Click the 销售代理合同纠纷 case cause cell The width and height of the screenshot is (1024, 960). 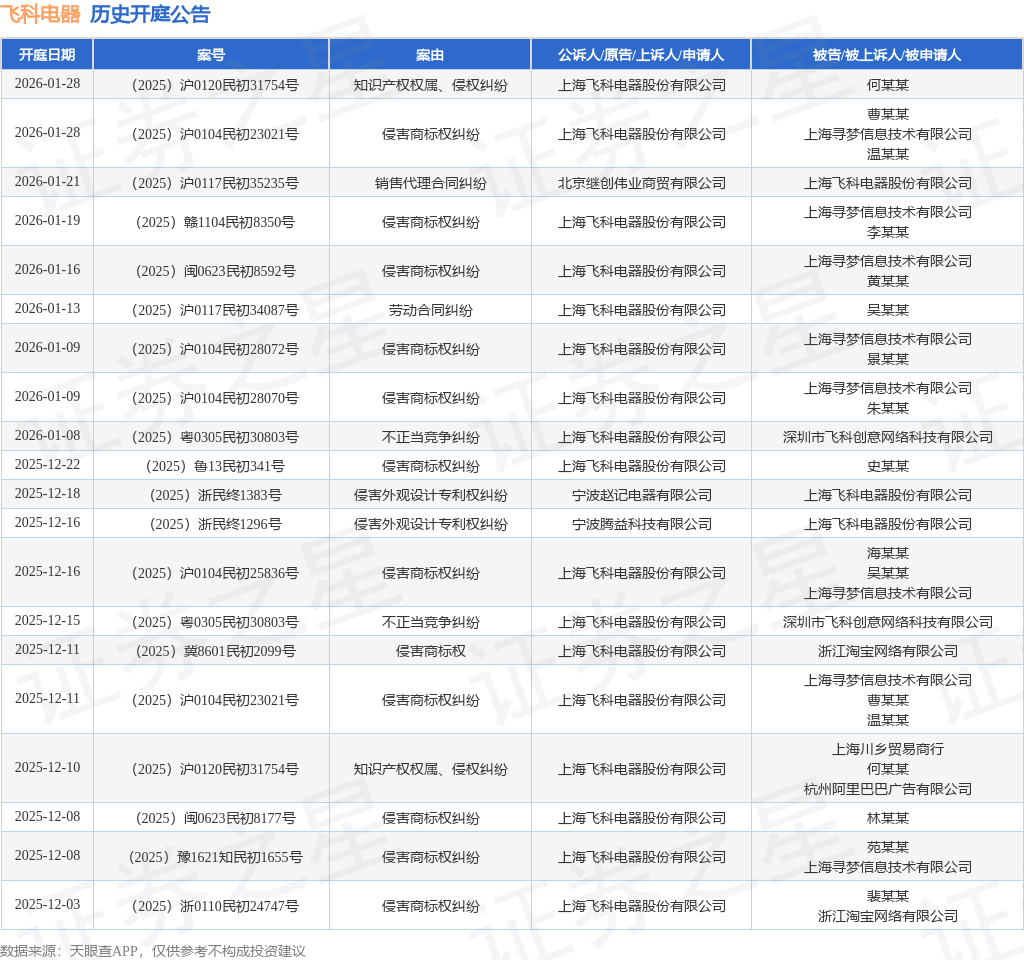click(430, 183)
